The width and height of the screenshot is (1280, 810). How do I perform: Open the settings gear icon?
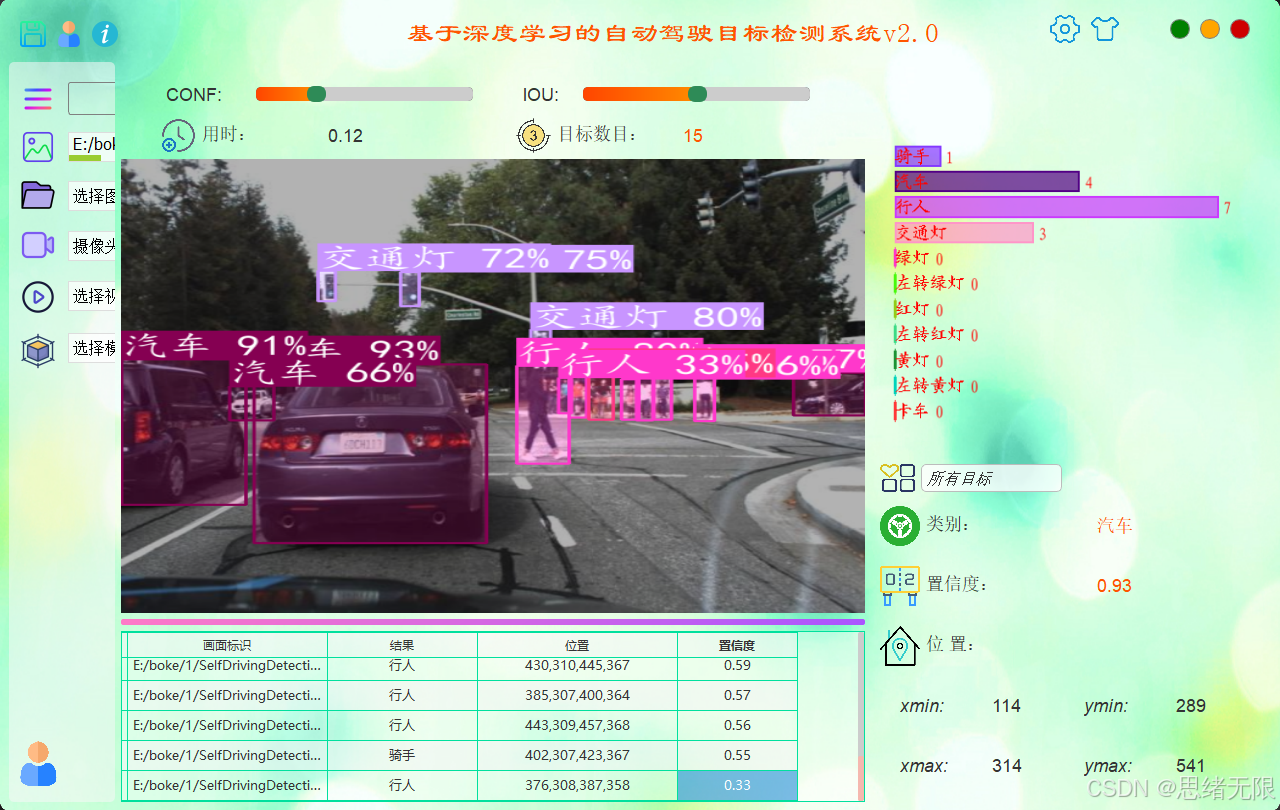1064,29
